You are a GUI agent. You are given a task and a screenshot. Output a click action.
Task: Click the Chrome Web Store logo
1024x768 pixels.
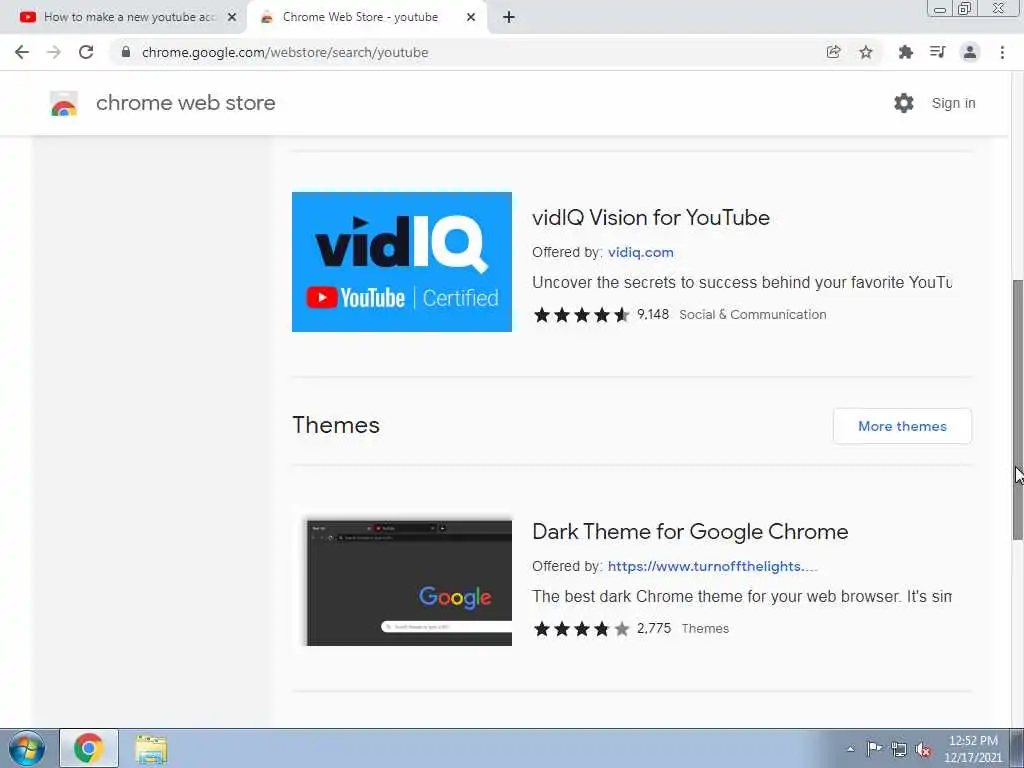coord(64,103)
